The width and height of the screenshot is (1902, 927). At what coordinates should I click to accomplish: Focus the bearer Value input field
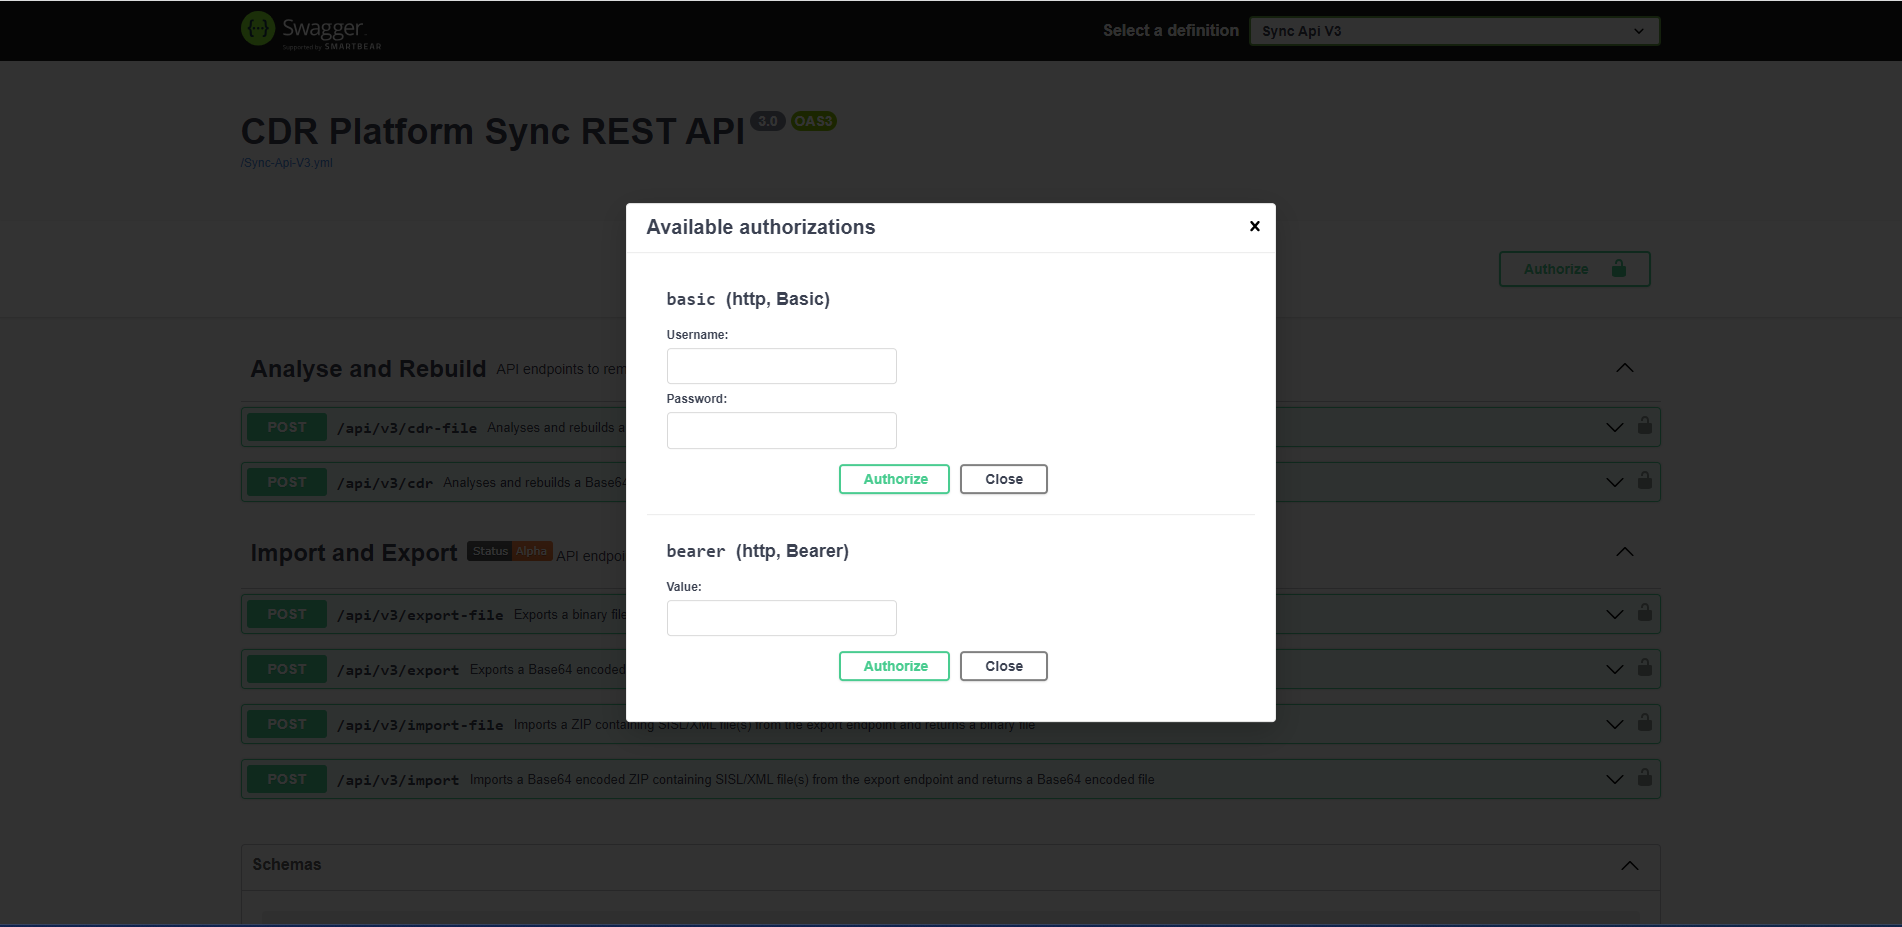pos(781,618)
